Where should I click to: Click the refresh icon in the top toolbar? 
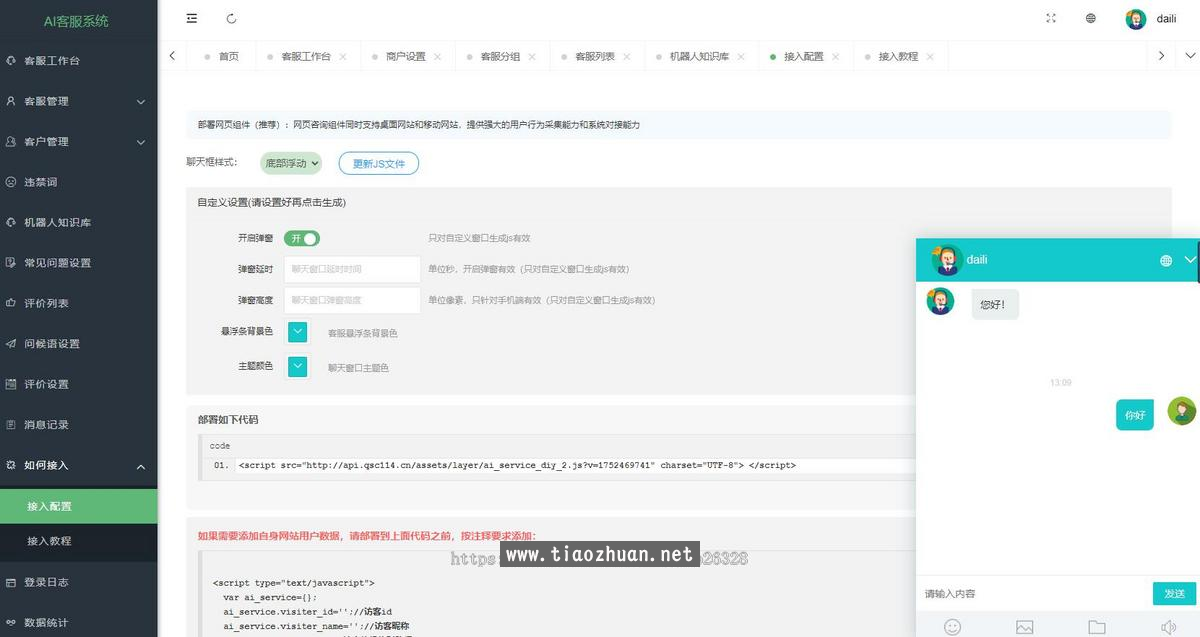pyautogui.click(x=232, y=18)
